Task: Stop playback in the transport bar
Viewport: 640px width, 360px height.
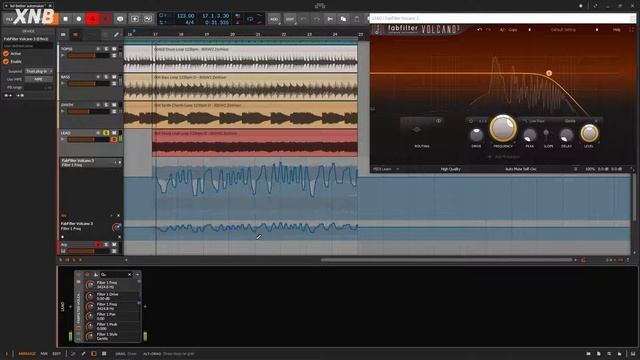Action: tap(65, 19)
